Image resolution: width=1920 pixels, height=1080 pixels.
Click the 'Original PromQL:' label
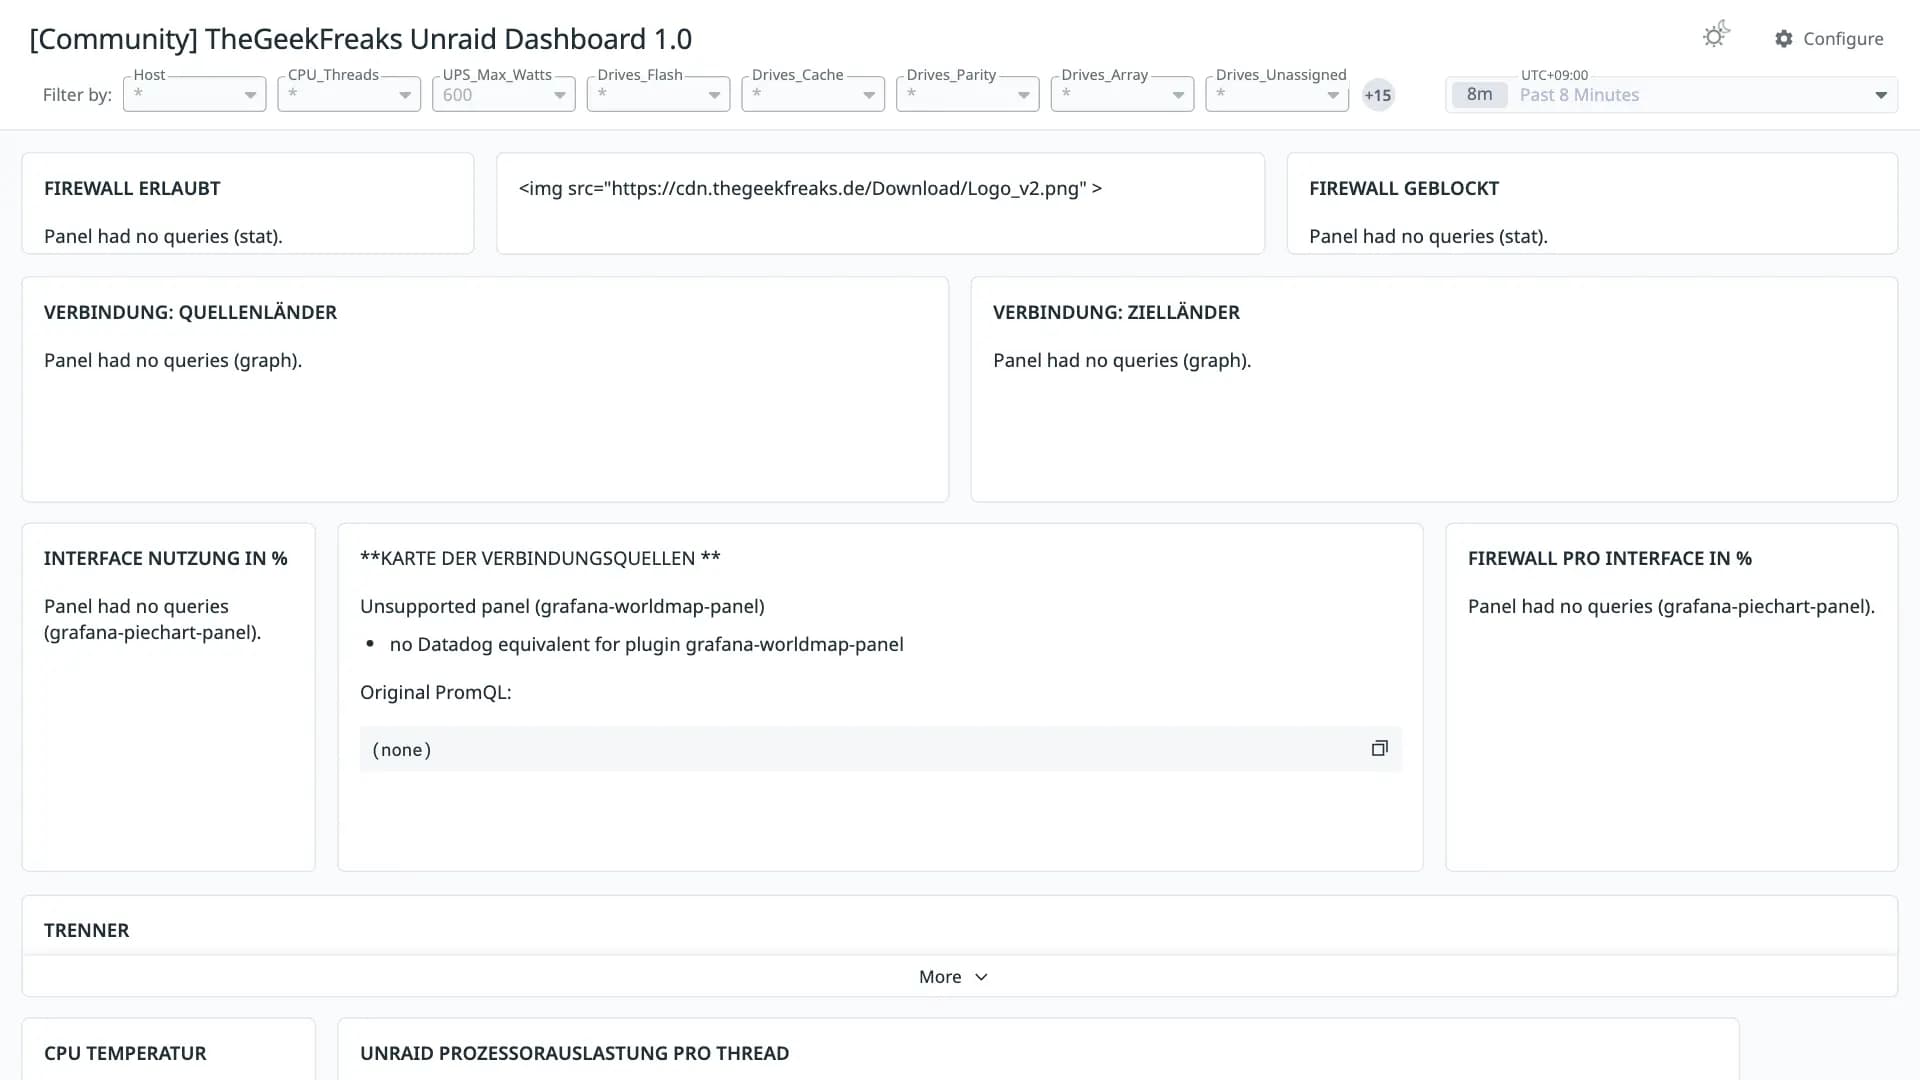click(x=435, y=692)
